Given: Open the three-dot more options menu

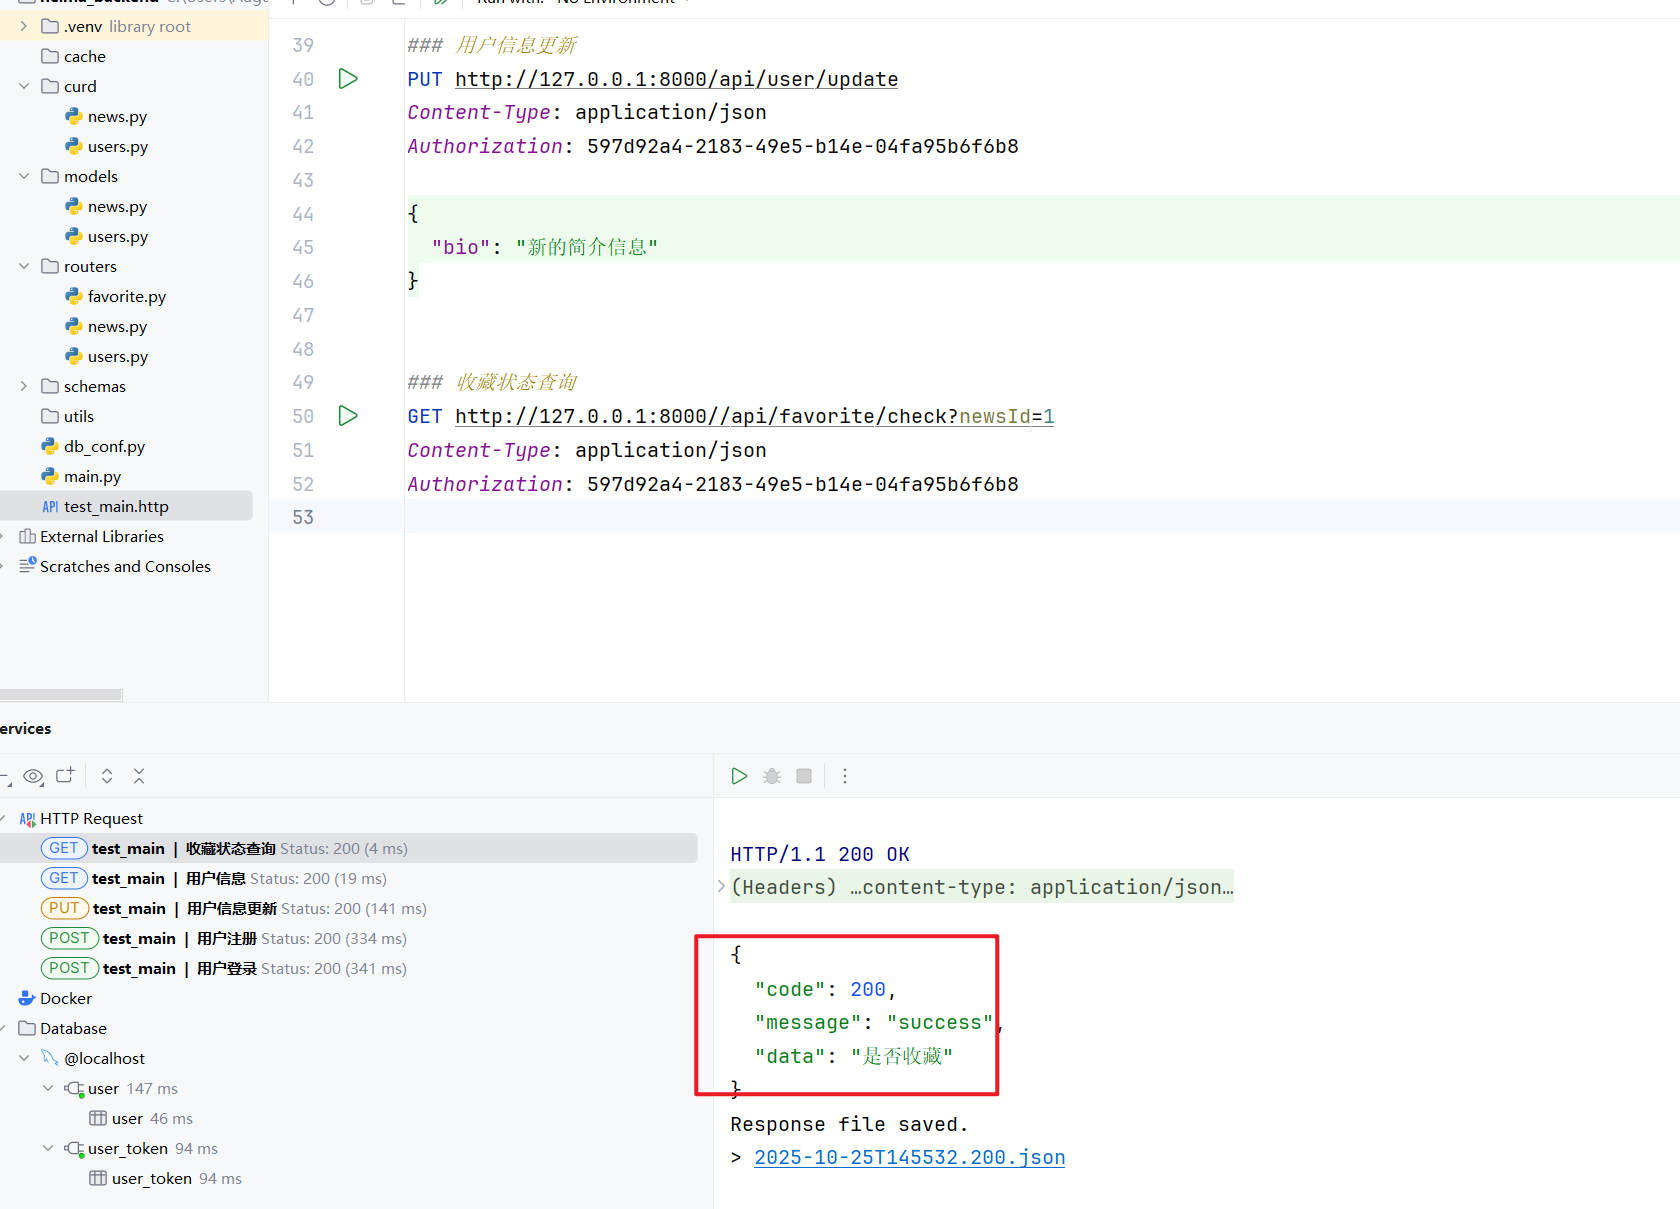Looking at the screenshot, I should tap(845, 776).
